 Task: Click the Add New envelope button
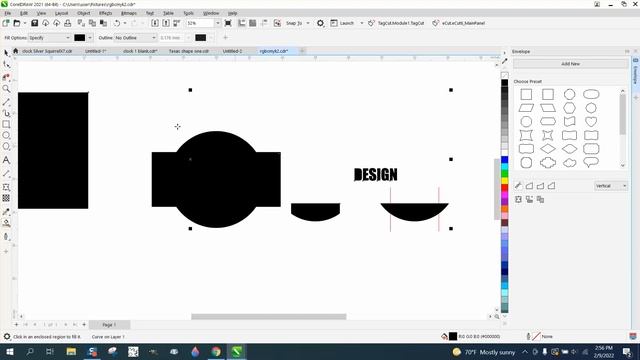570,64
